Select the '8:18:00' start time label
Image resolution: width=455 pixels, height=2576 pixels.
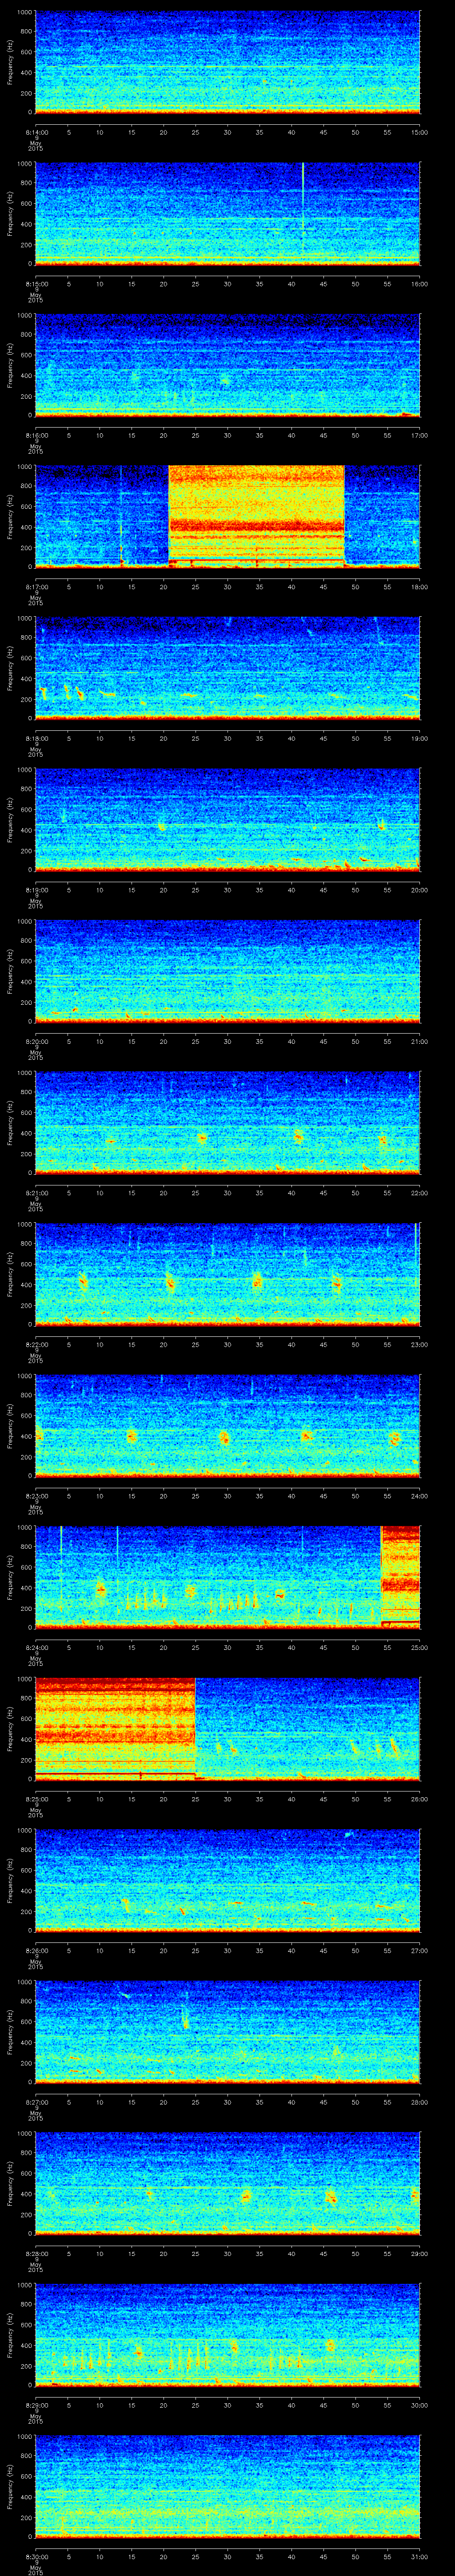(36, 737)
